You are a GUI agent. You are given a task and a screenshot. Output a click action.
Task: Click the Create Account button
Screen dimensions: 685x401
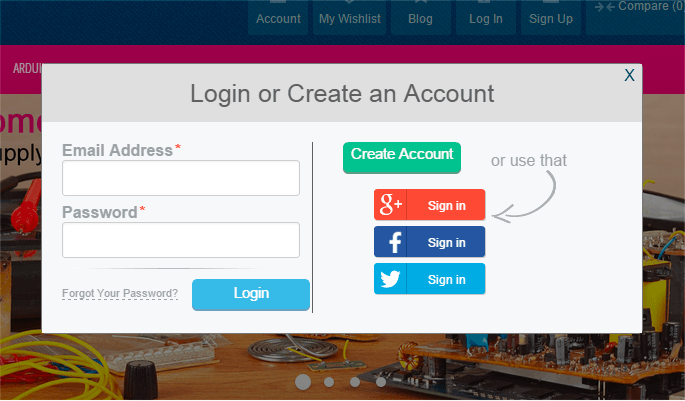pyautogui.click(x=402, y=157)
